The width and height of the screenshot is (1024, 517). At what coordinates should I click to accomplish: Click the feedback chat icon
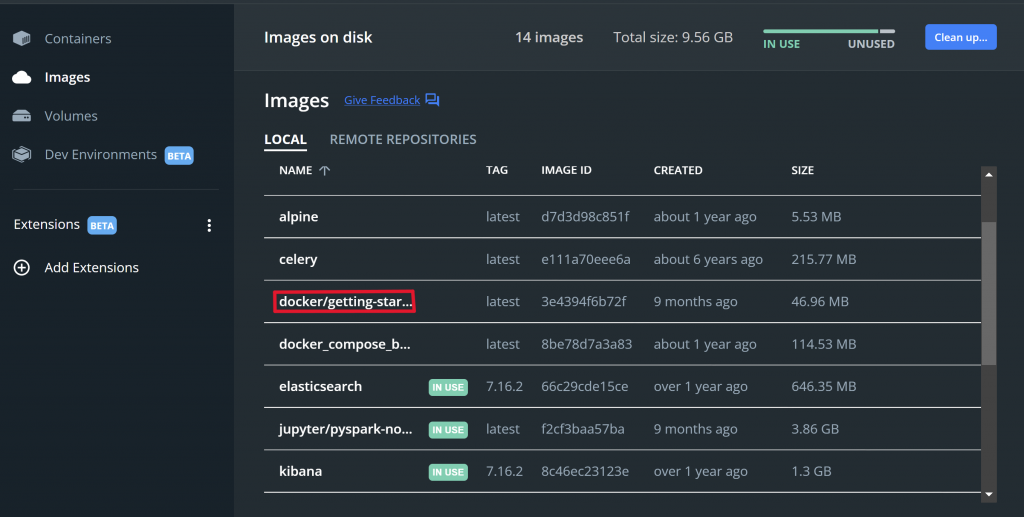[432, 100]
